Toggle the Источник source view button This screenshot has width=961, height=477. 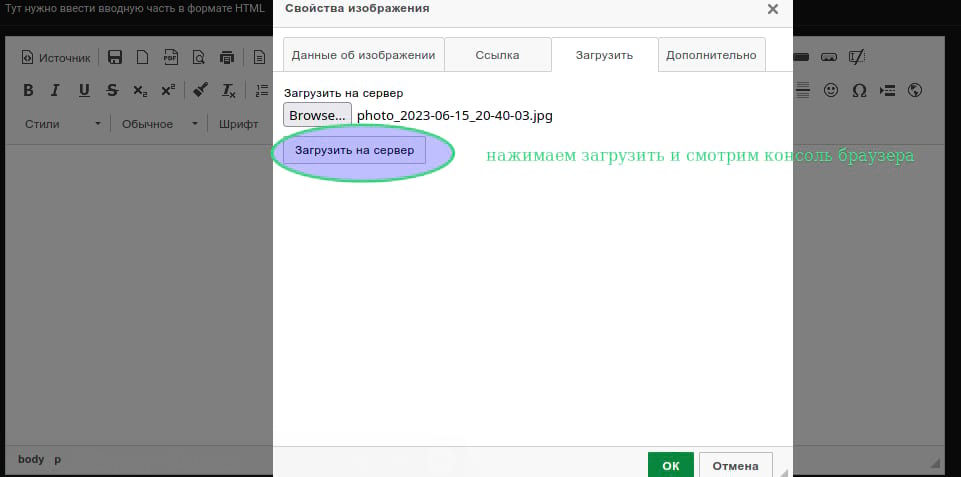click(x=56, y=58)
